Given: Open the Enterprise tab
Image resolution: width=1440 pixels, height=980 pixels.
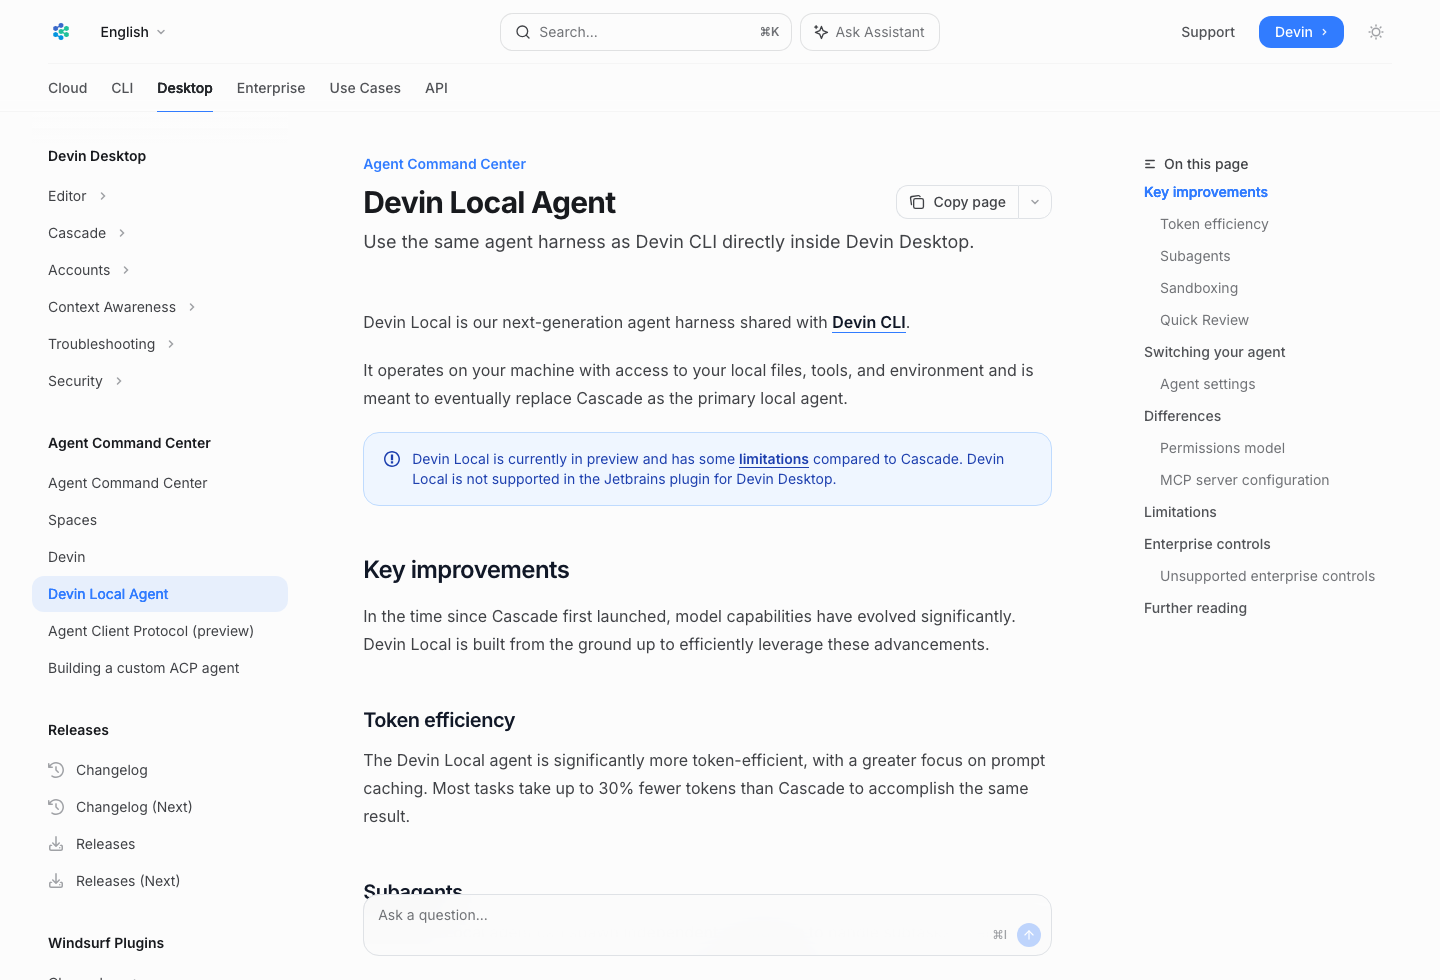Looking at the screenshot, I should point(271,88).
